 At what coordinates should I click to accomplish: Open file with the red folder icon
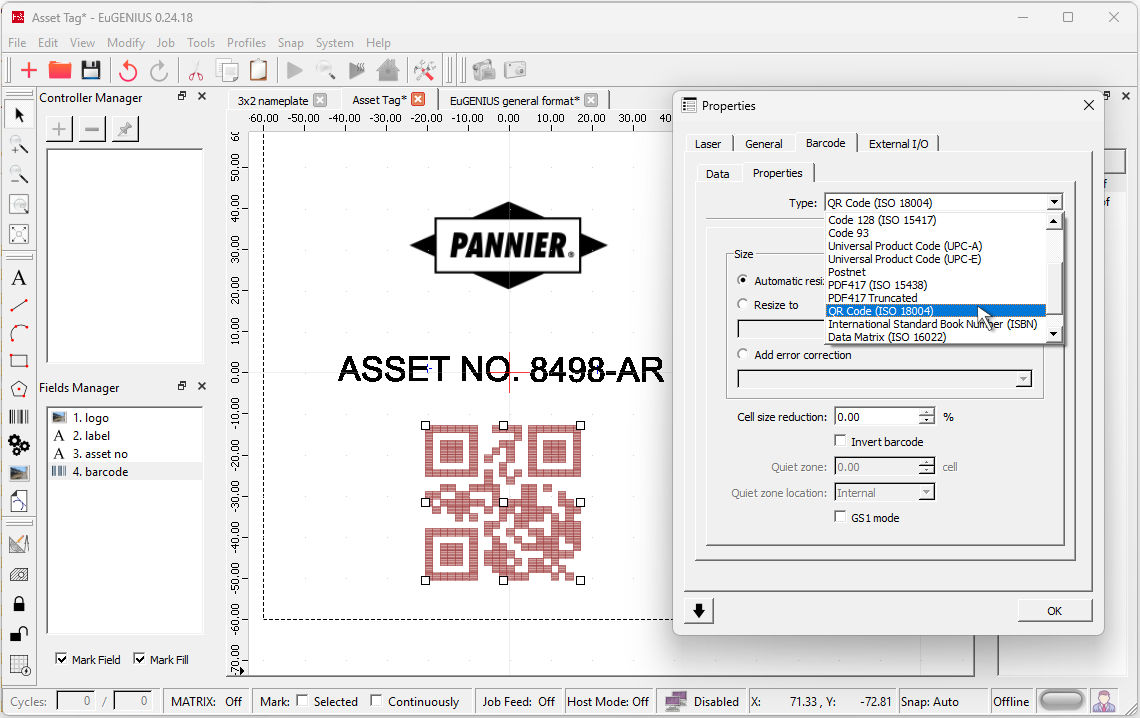[60, 70]
